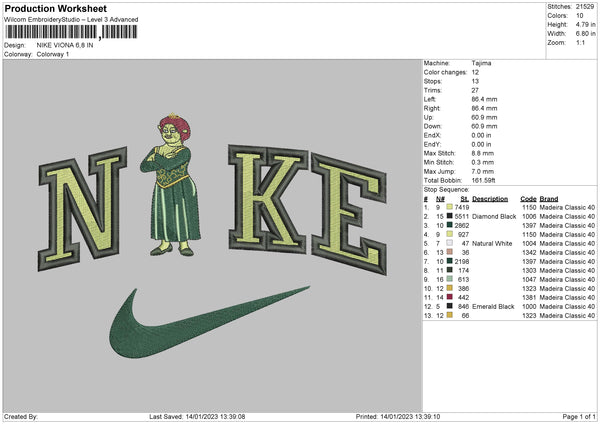Pick the dark olive swatch in stop row 8
Viewport: 600px width, 424px height.
450,270
